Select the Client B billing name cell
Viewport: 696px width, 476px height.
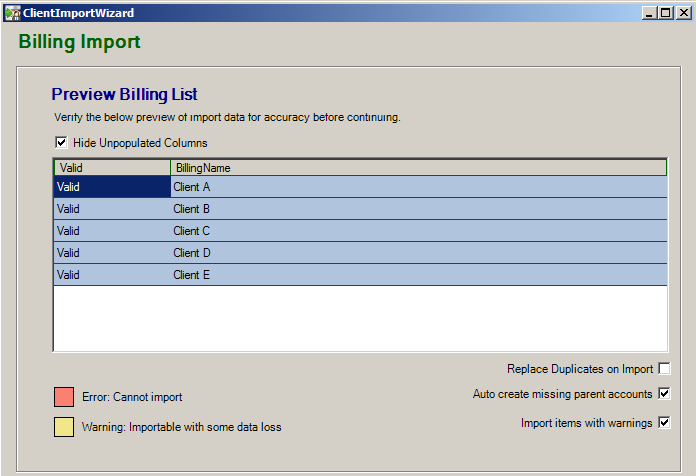(x=419, y=209)
